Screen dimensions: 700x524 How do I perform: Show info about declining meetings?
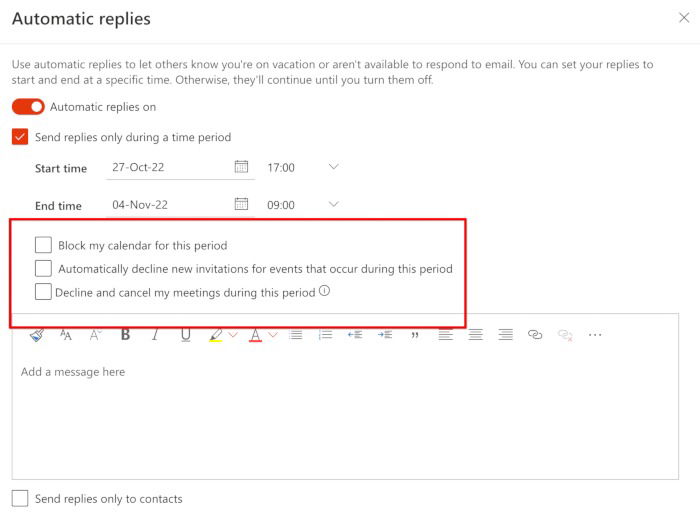click(324, 292)
